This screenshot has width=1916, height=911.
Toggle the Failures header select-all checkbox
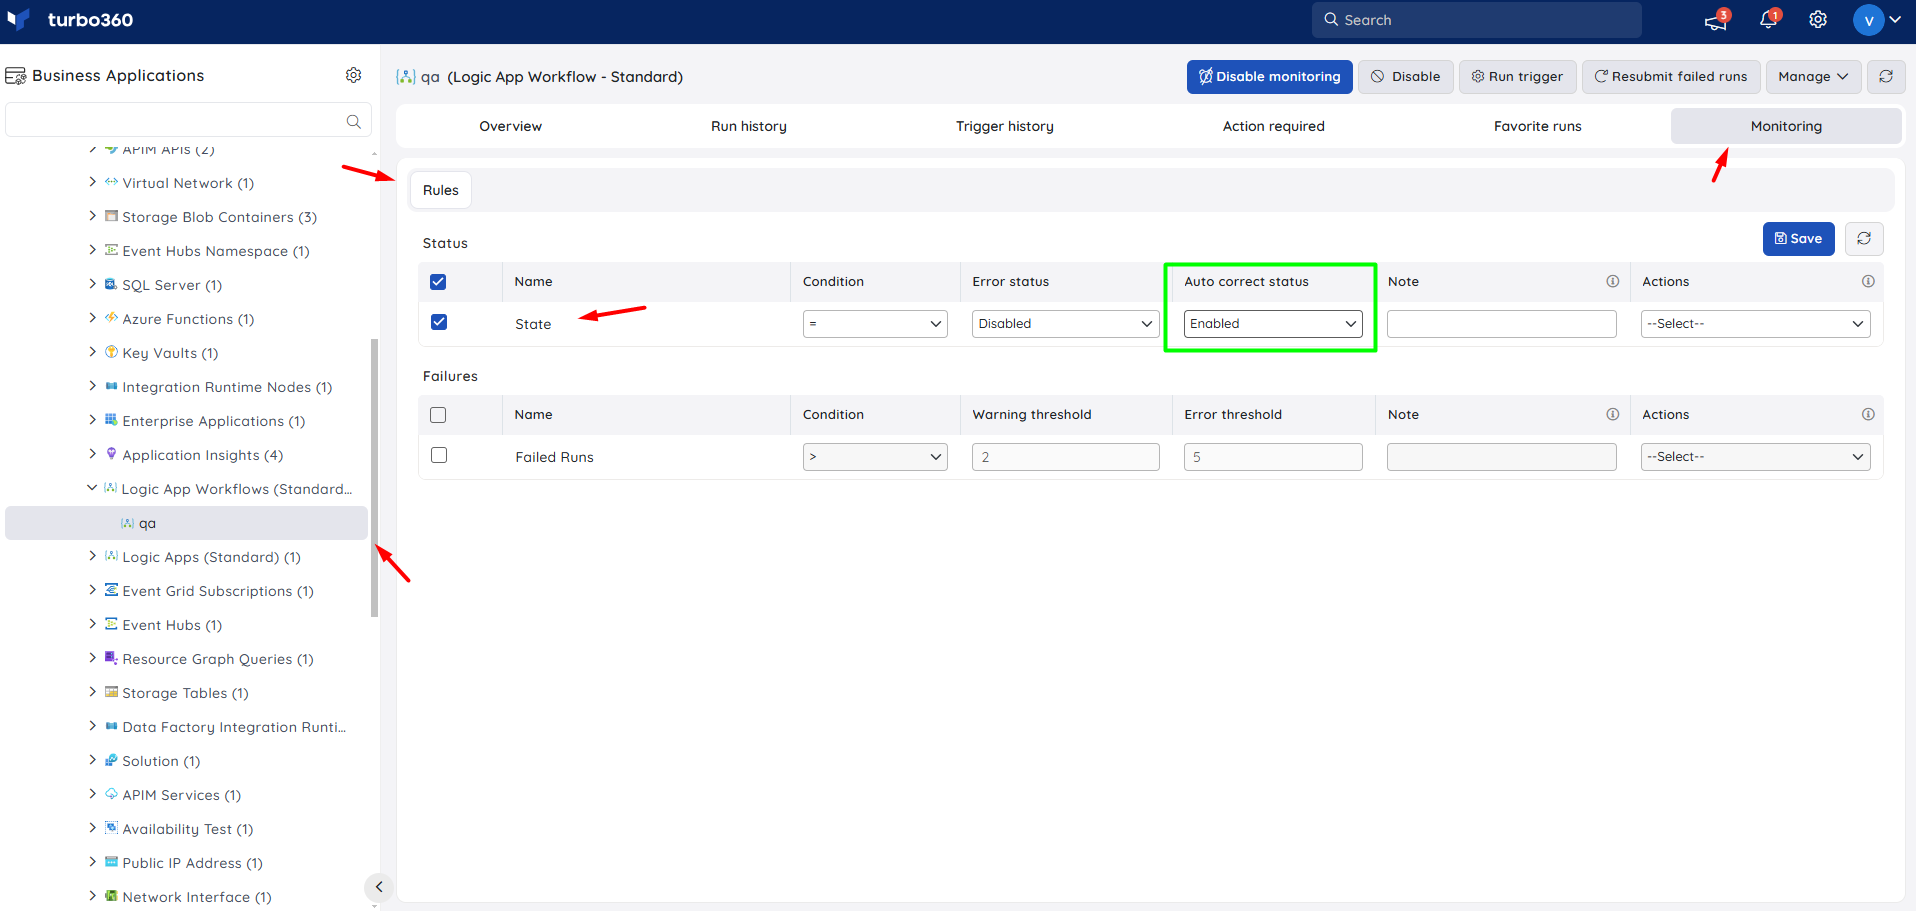coord(438,415)
